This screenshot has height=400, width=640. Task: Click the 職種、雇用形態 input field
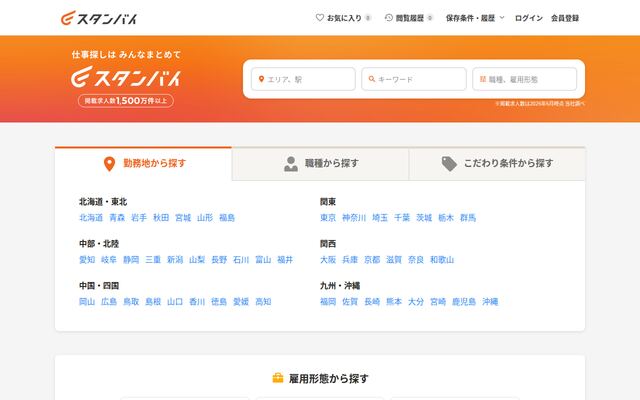pyautogui.click(x=524, y=79)
